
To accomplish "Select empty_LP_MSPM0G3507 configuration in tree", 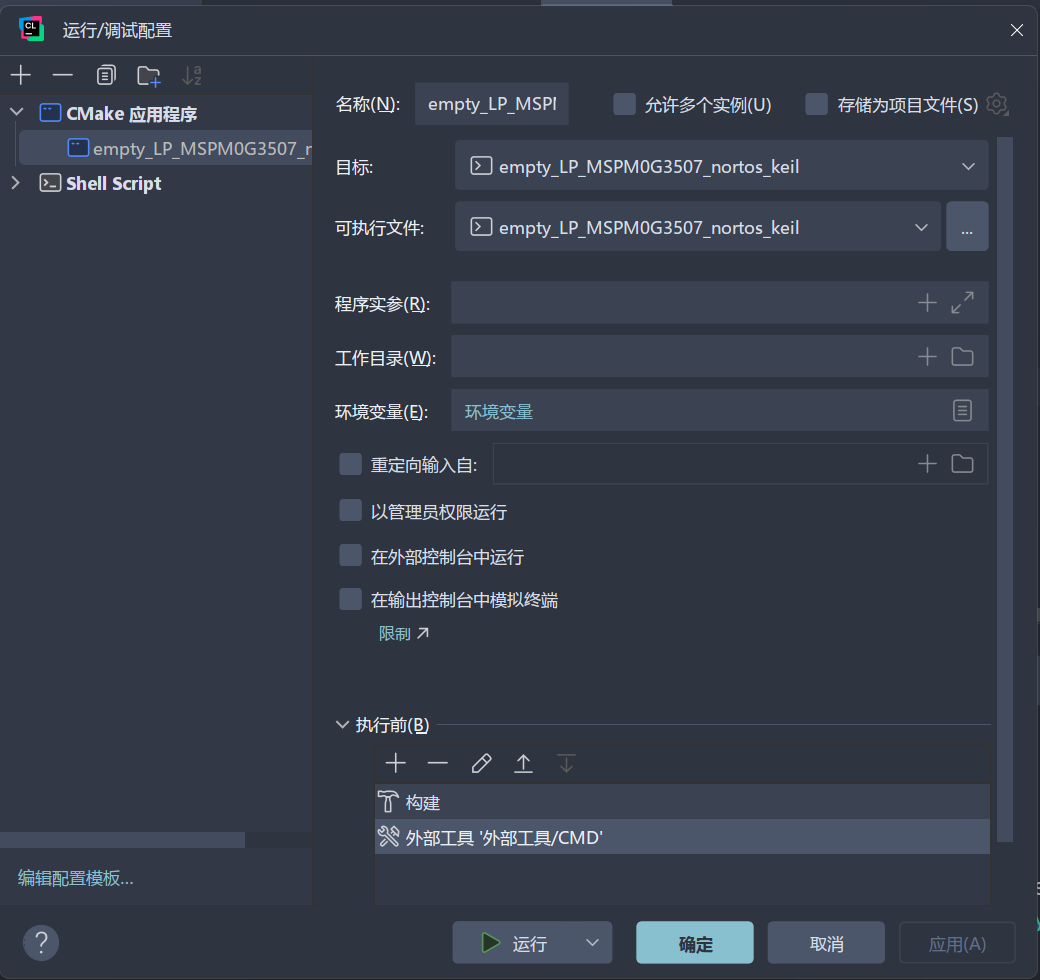I will [x=165, y=148].
